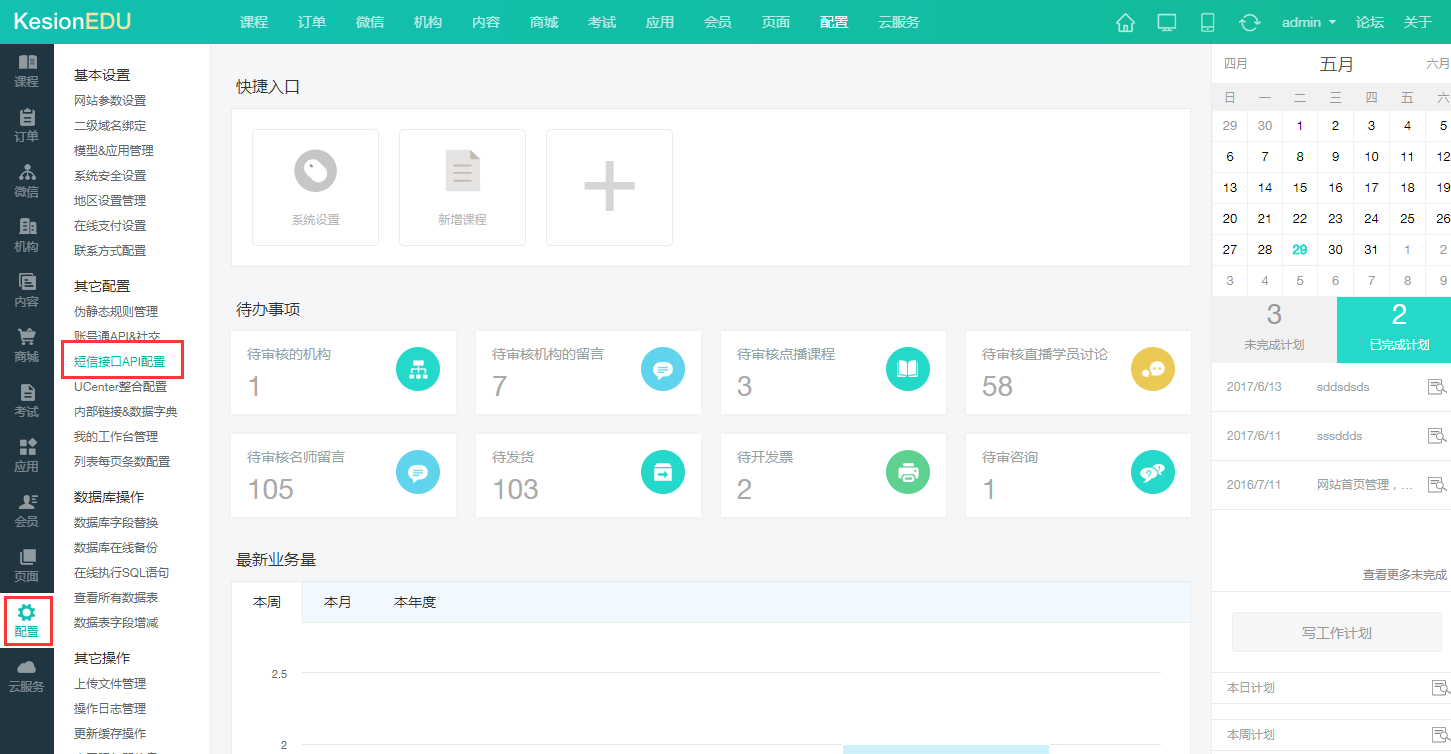
Task: Switch calendar to 六月 next month
Action: 1437,64
